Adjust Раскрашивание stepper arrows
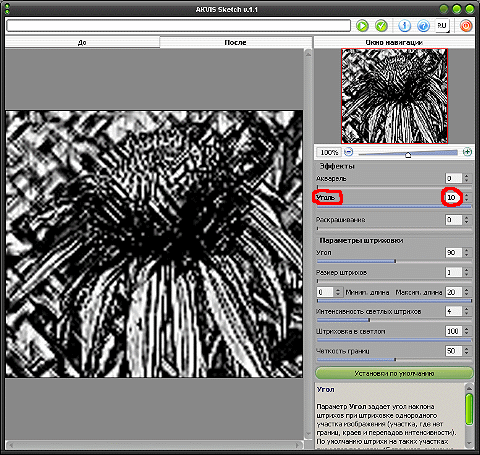 point(467,220)
